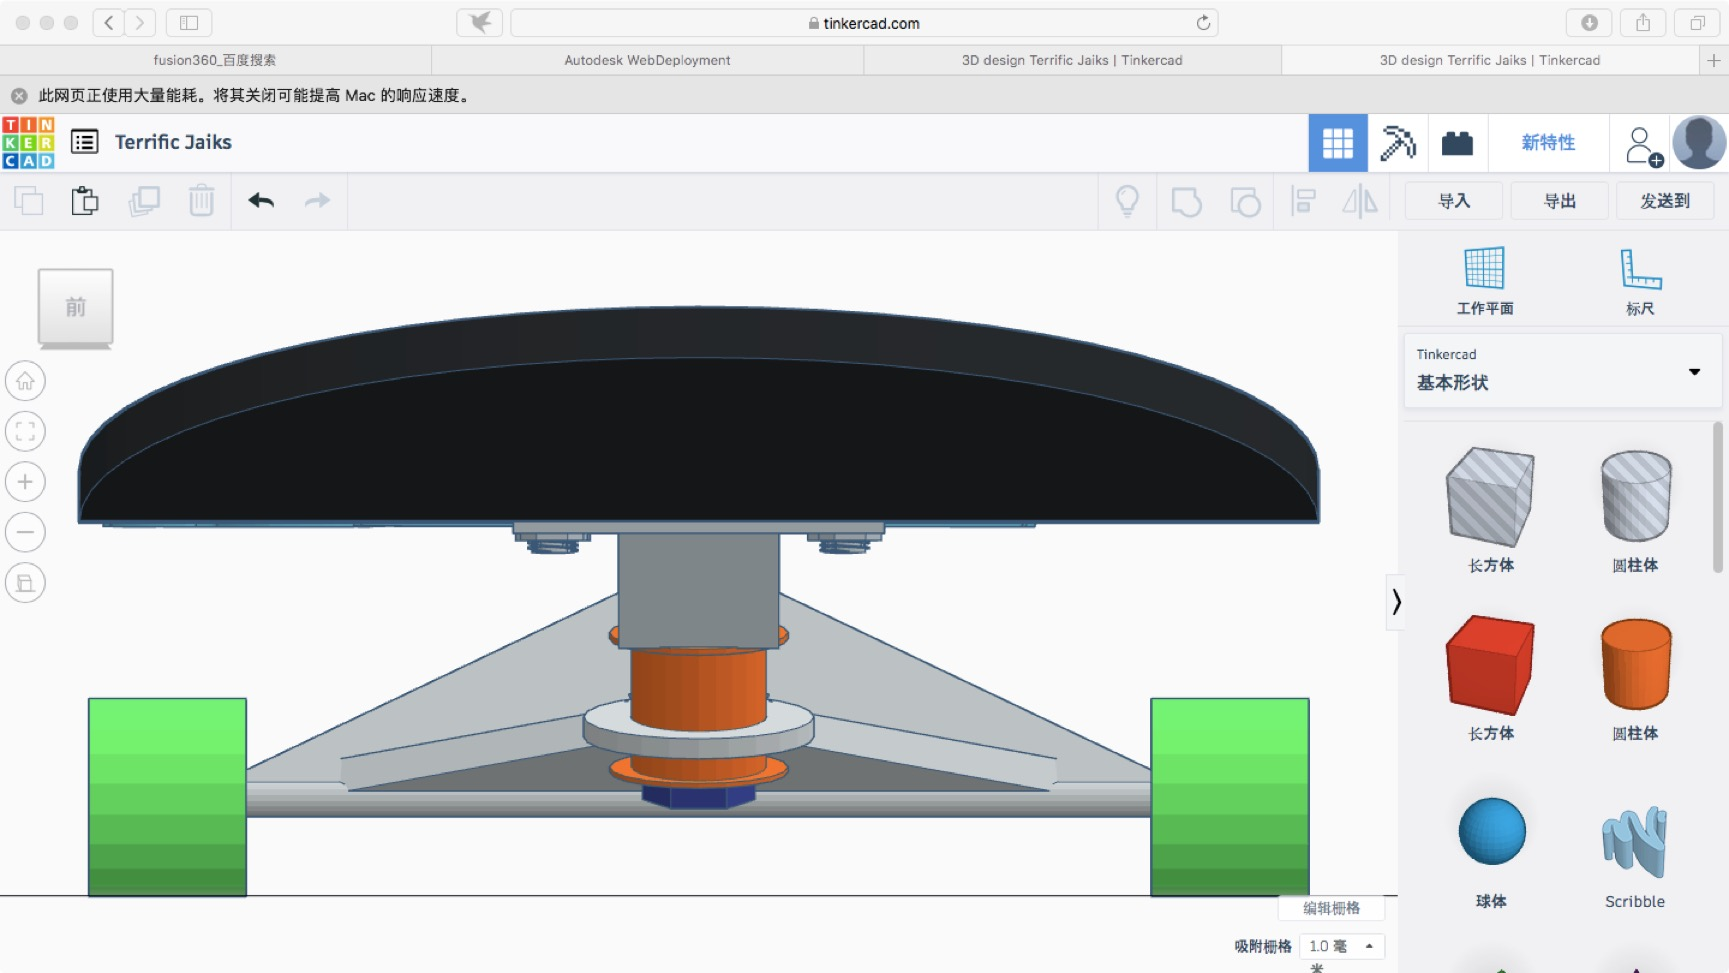Click the Terrific Jaiks design name

click(173, 142)
